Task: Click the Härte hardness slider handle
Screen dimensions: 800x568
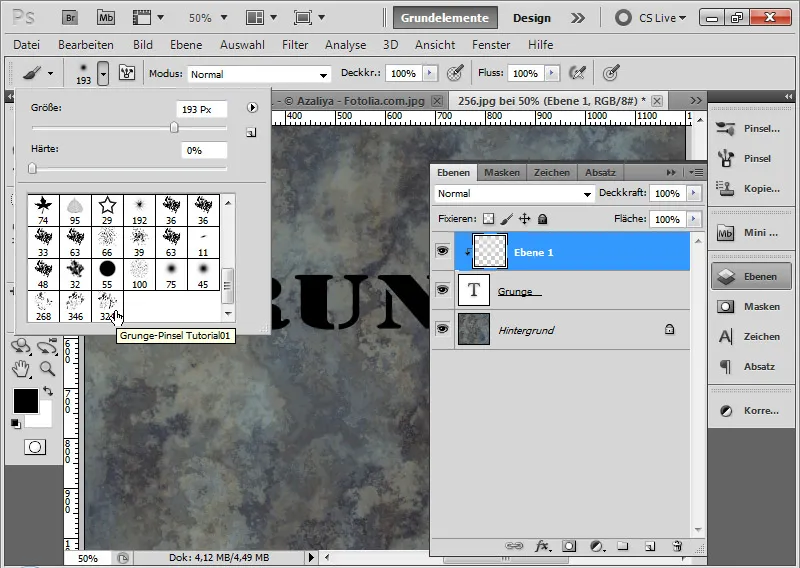Action: pyautogui.click(x=32, y=168)
